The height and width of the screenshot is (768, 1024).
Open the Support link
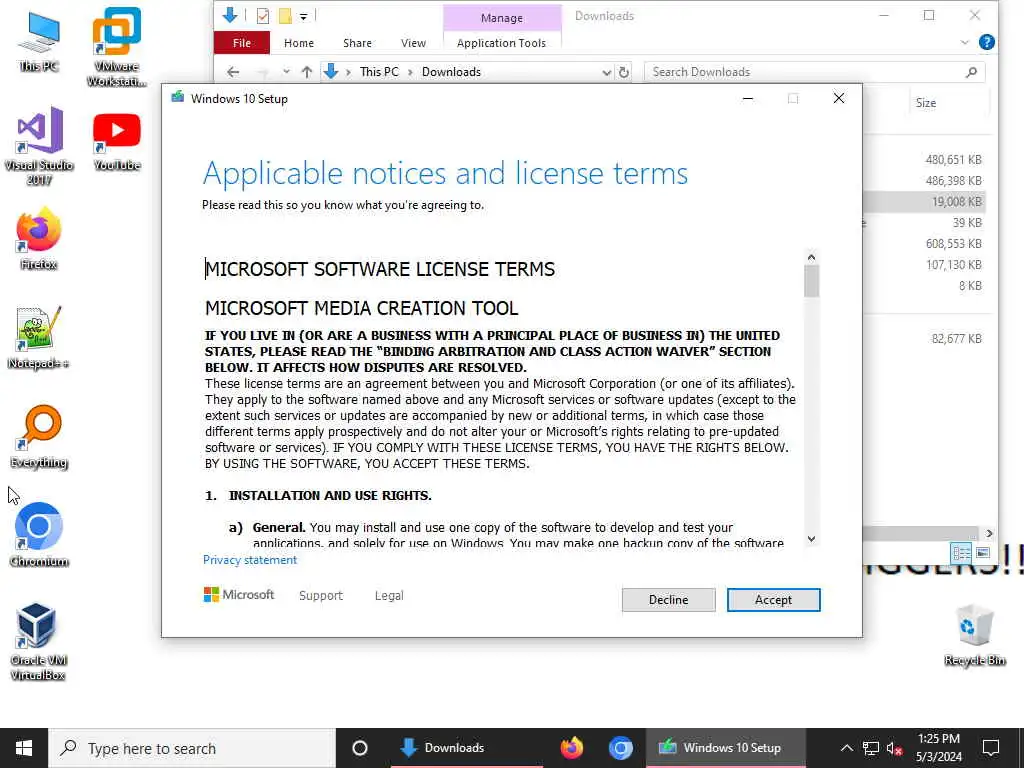321,596
